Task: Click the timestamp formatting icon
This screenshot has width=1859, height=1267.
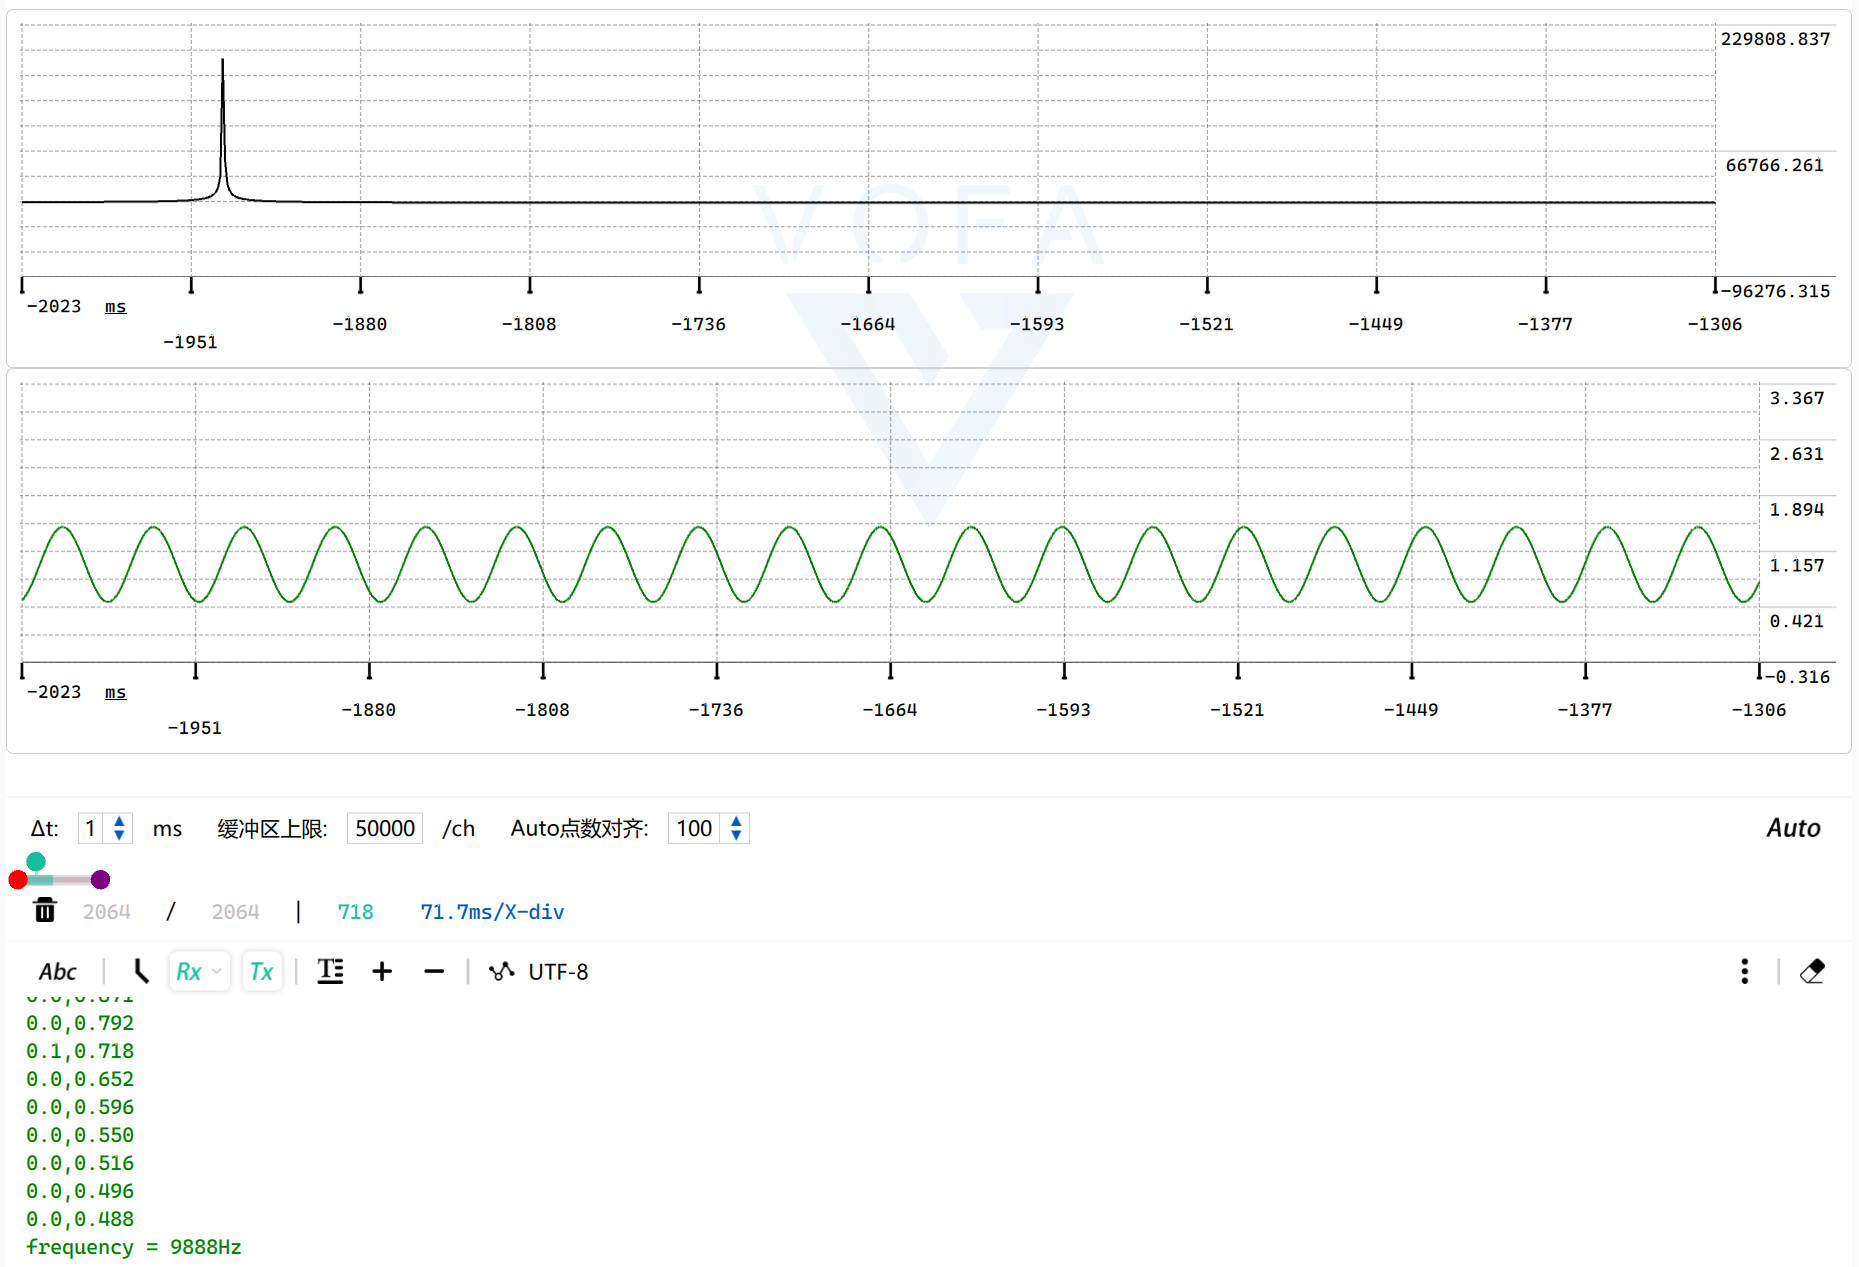Action: click(330, 971)
